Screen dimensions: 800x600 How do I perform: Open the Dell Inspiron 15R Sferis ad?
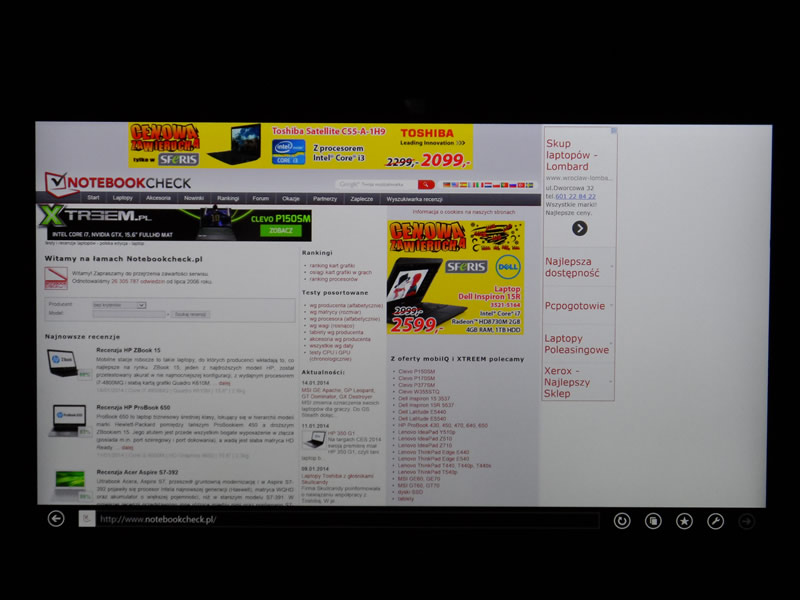[456, 278]
